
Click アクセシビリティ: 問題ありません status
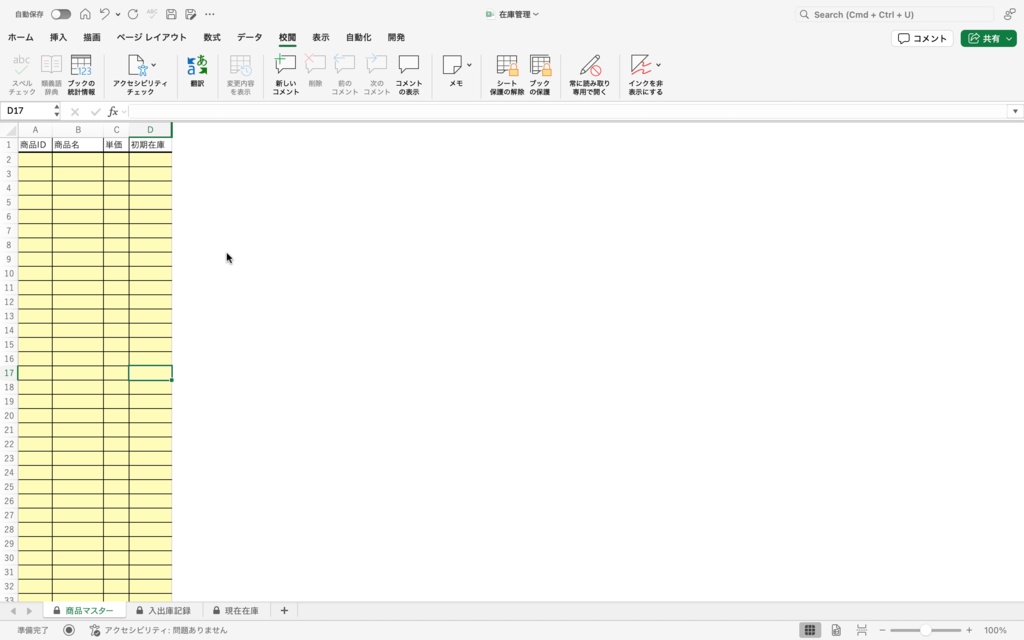[159, 630]
